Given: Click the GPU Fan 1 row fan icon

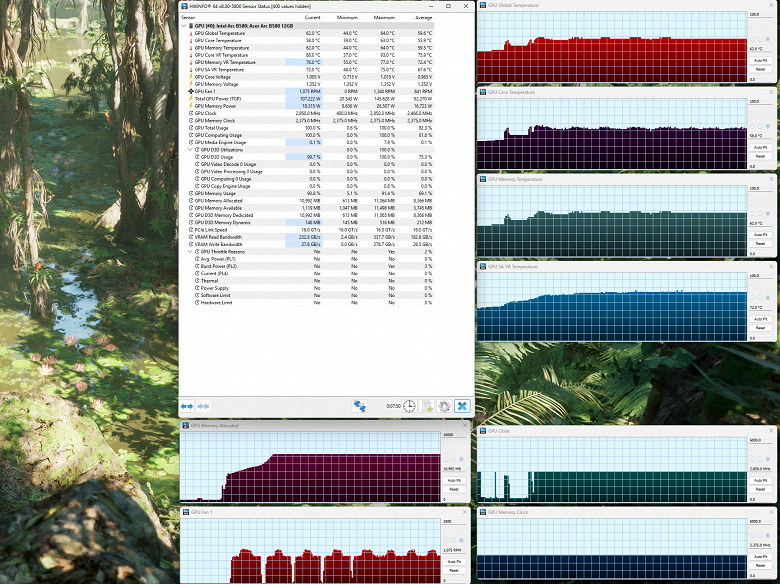Looking at the screenshot, I should (191, 92).
